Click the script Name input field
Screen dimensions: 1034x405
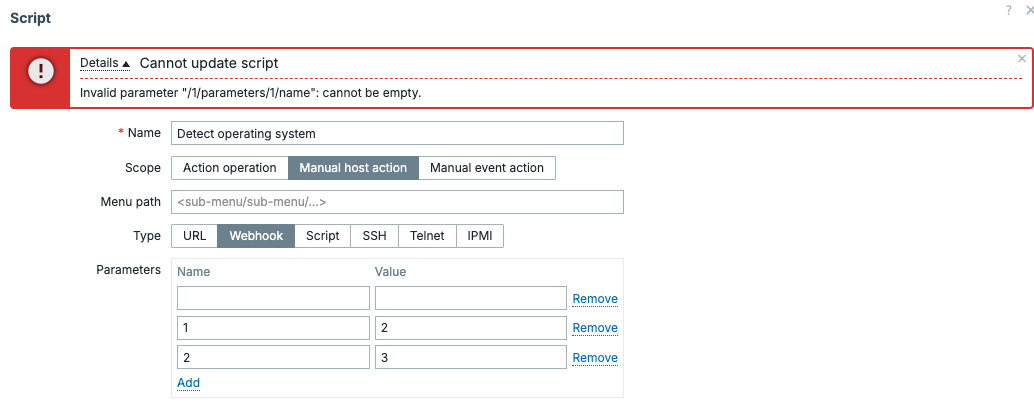[397, 133]
